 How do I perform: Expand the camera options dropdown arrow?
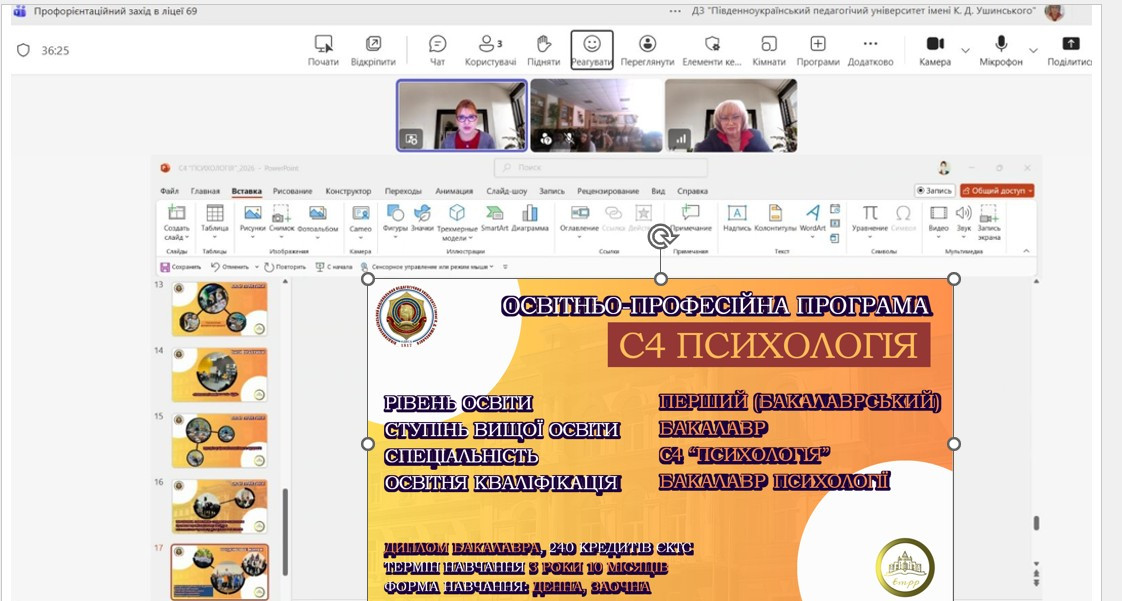[x=965, y=50]
